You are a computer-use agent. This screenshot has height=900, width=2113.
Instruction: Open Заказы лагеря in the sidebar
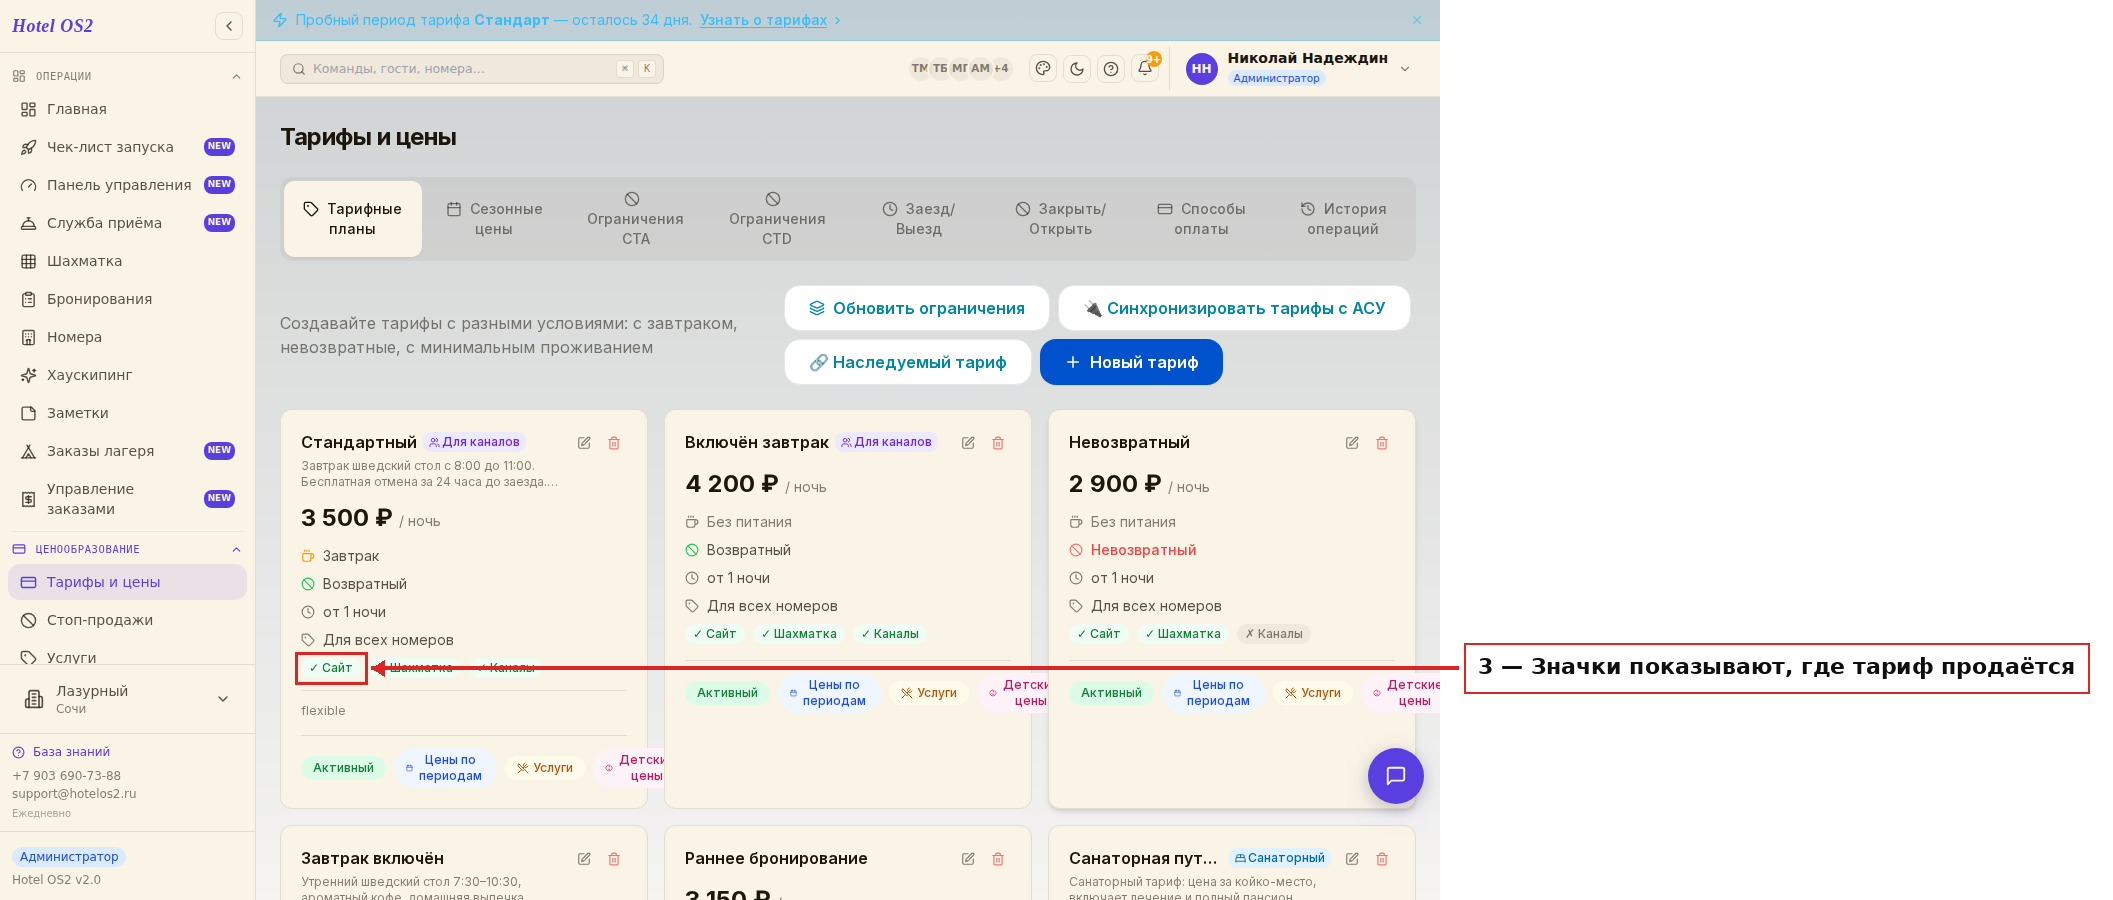tap(127, 451)
